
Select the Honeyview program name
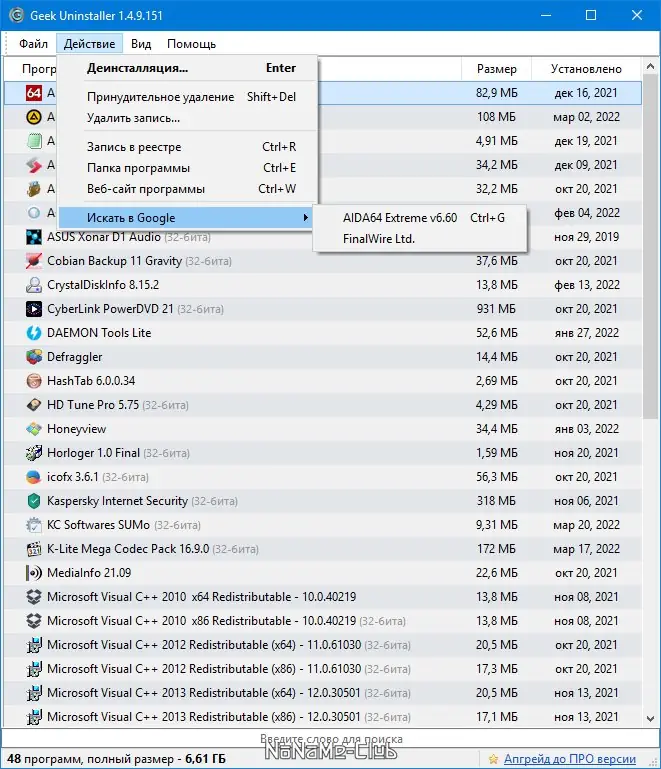coord(76,429)
